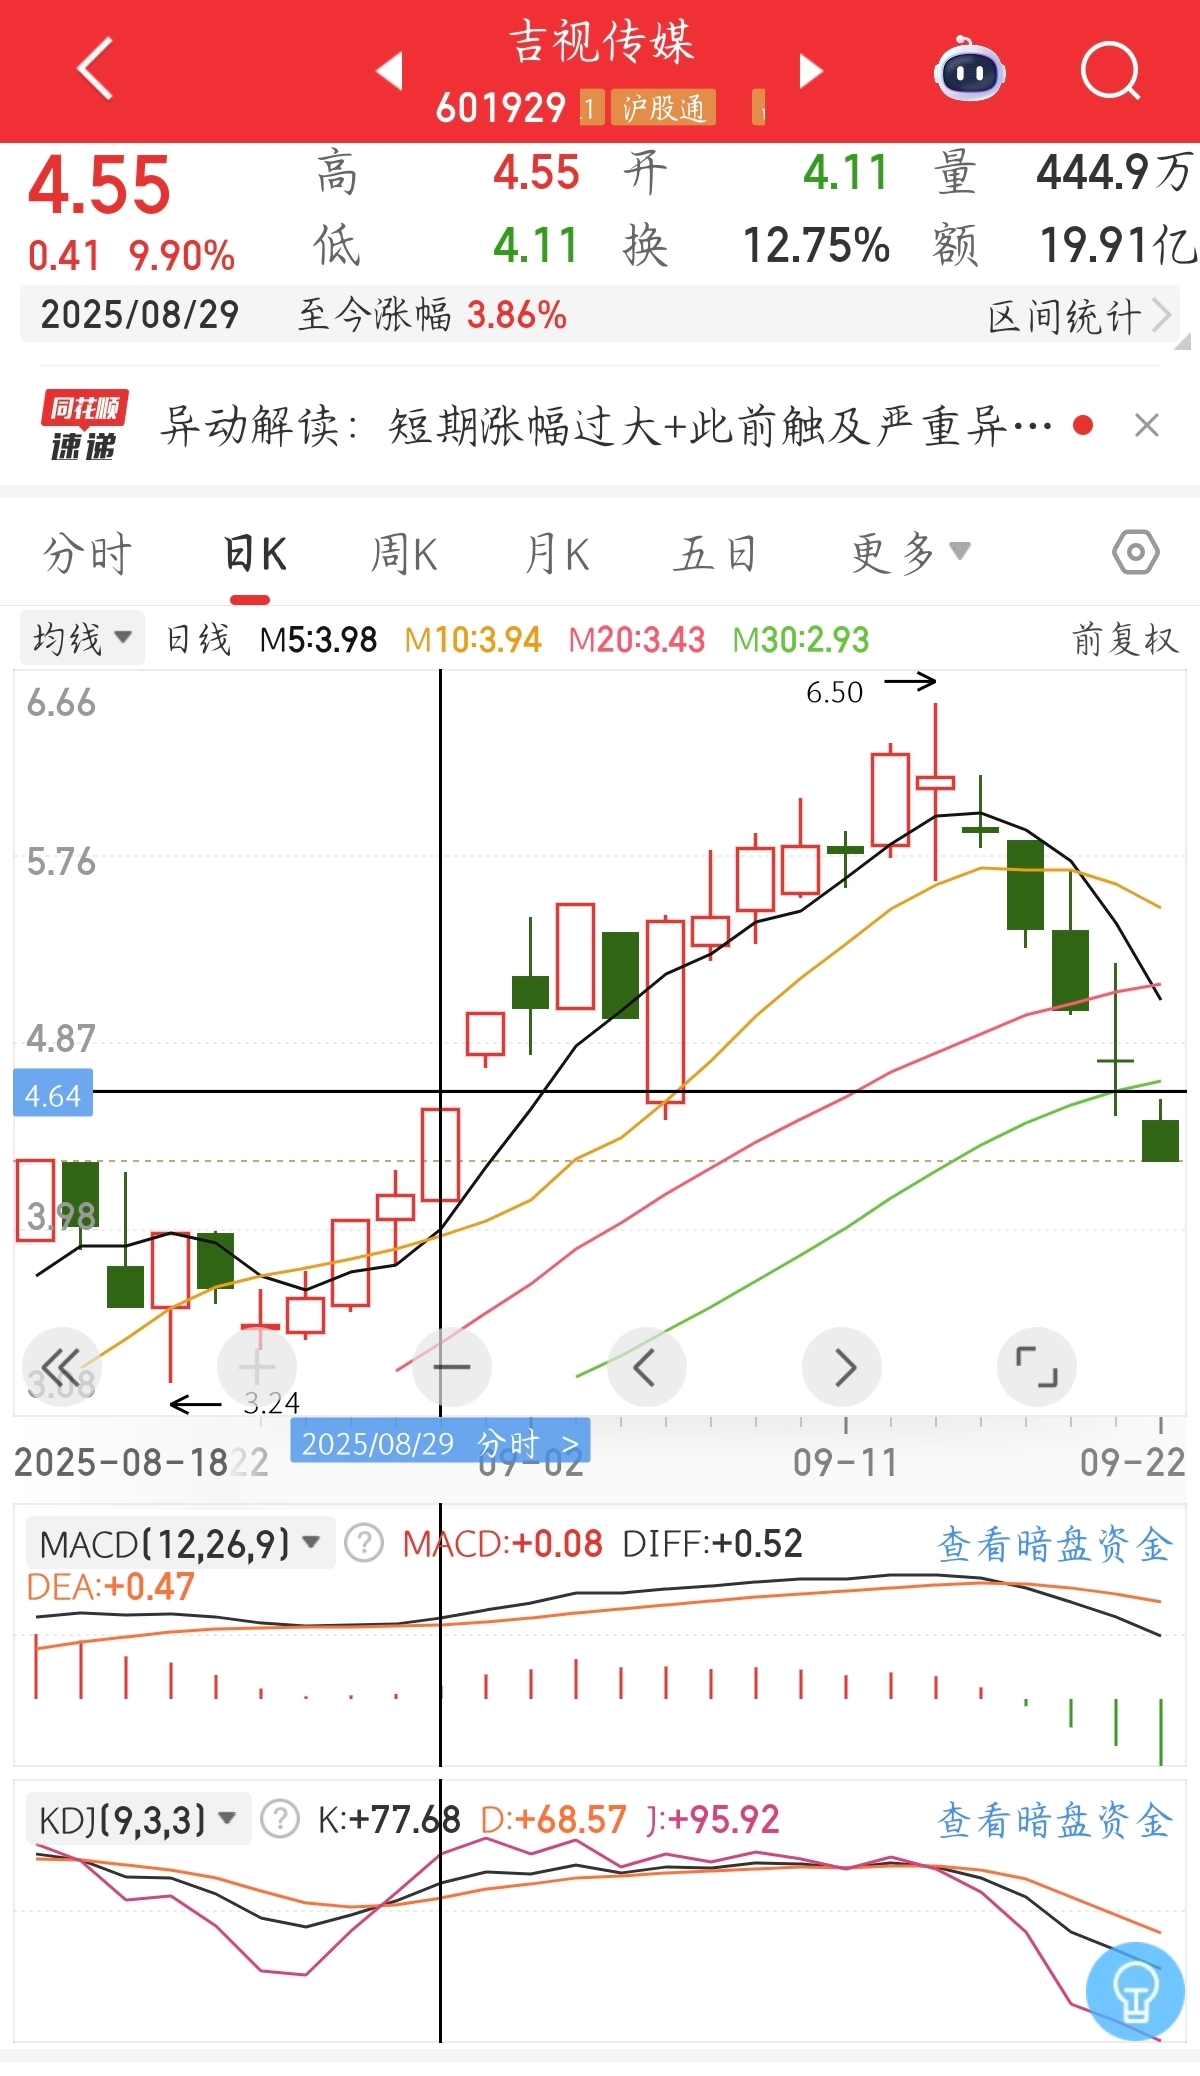1200x2076 pixels.
Task: Tap 至今涨幅 3.86% text
Action: coord(432,315)
